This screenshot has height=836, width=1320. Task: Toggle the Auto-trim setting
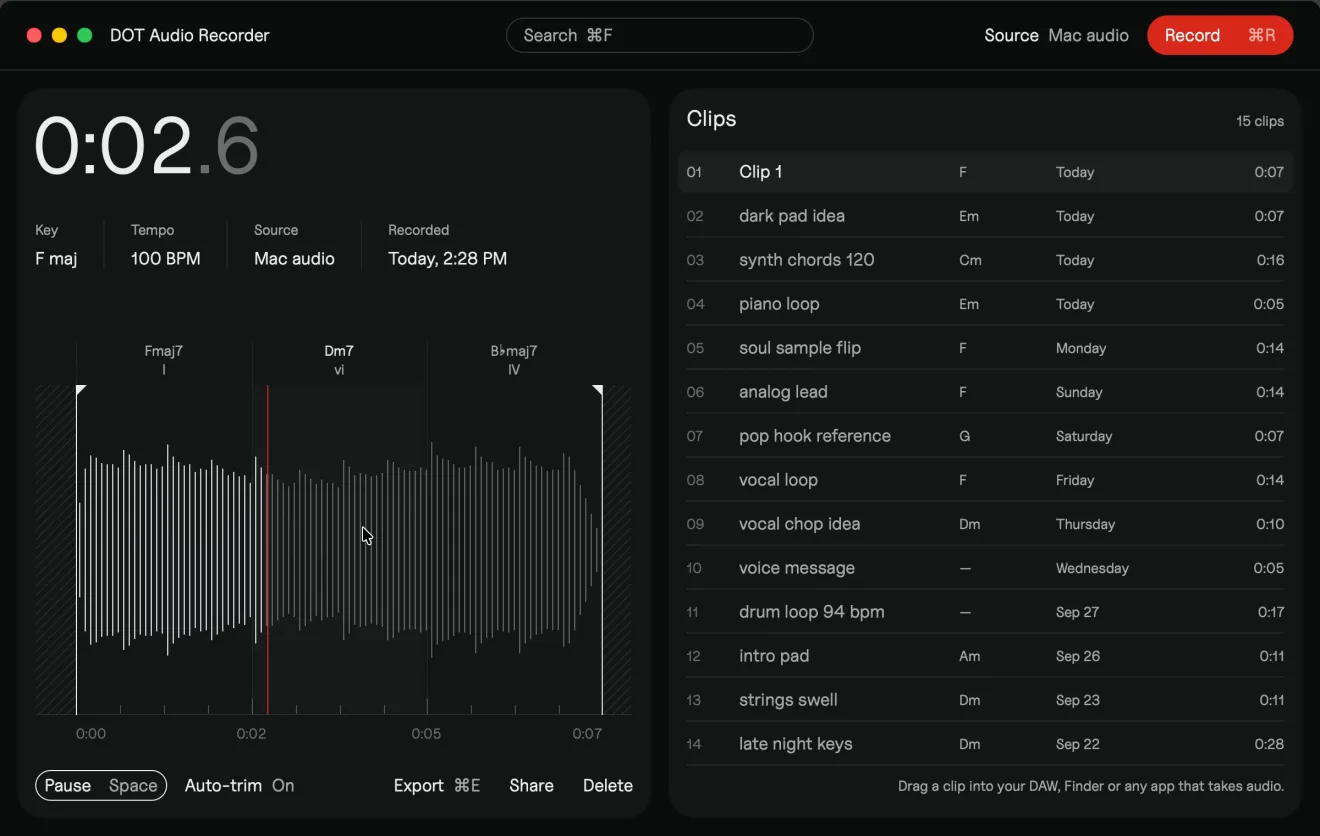click(239, 786)
